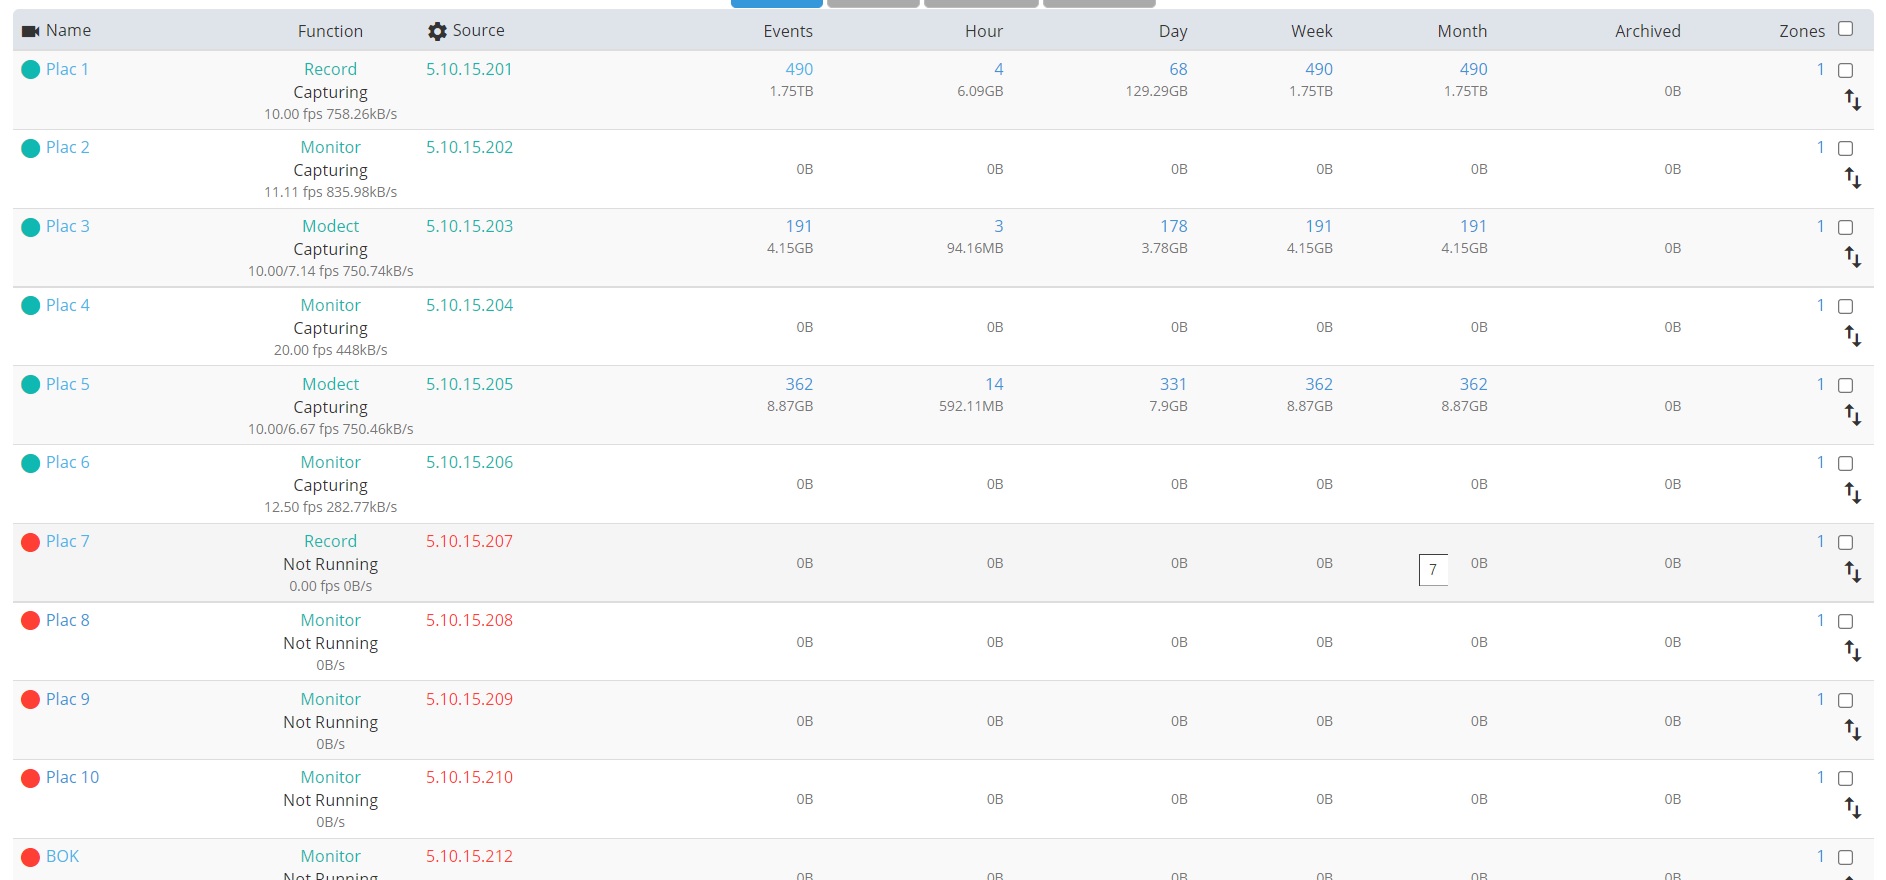Open Plac 3 daily events count 178

pyautogui.click(x=1174, y=226)
